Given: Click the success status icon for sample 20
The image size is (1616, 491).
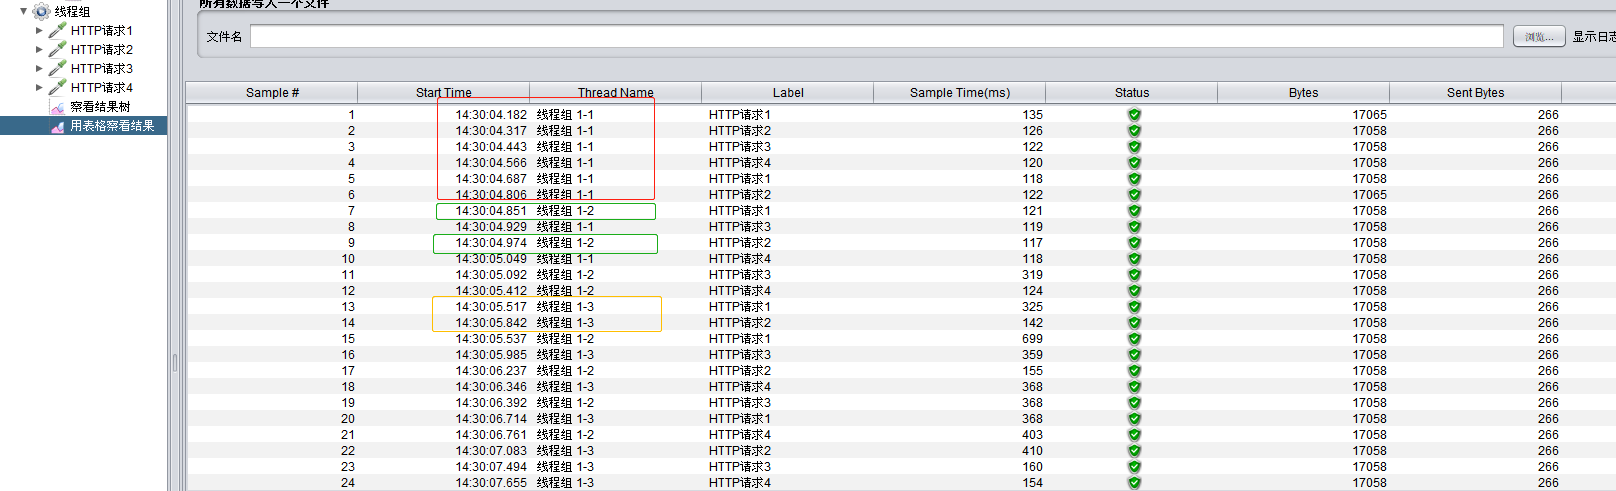Looking at the screenshot, I should point(1134,419).
